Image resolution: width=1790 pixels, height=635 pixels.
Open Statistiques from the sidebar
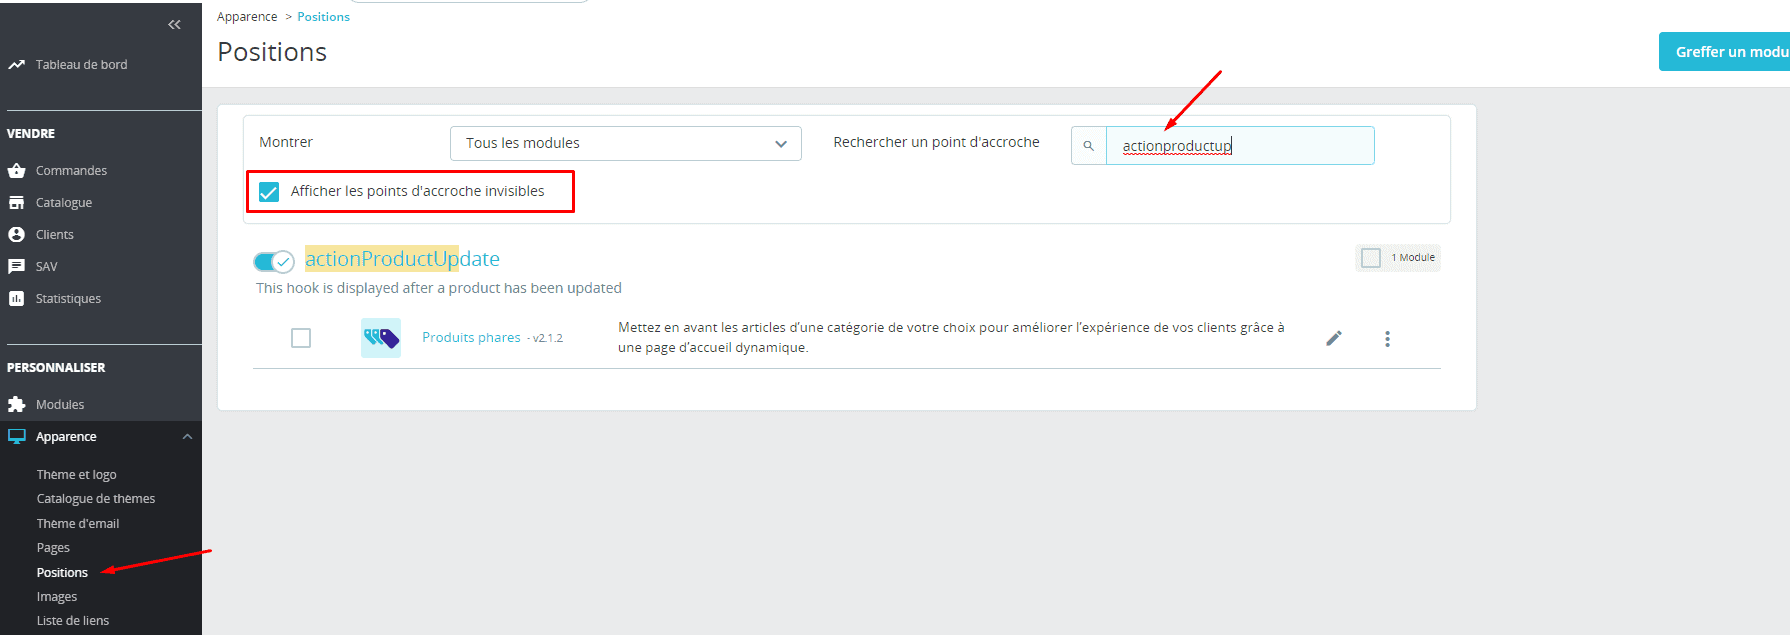click(x=68, y=299)
